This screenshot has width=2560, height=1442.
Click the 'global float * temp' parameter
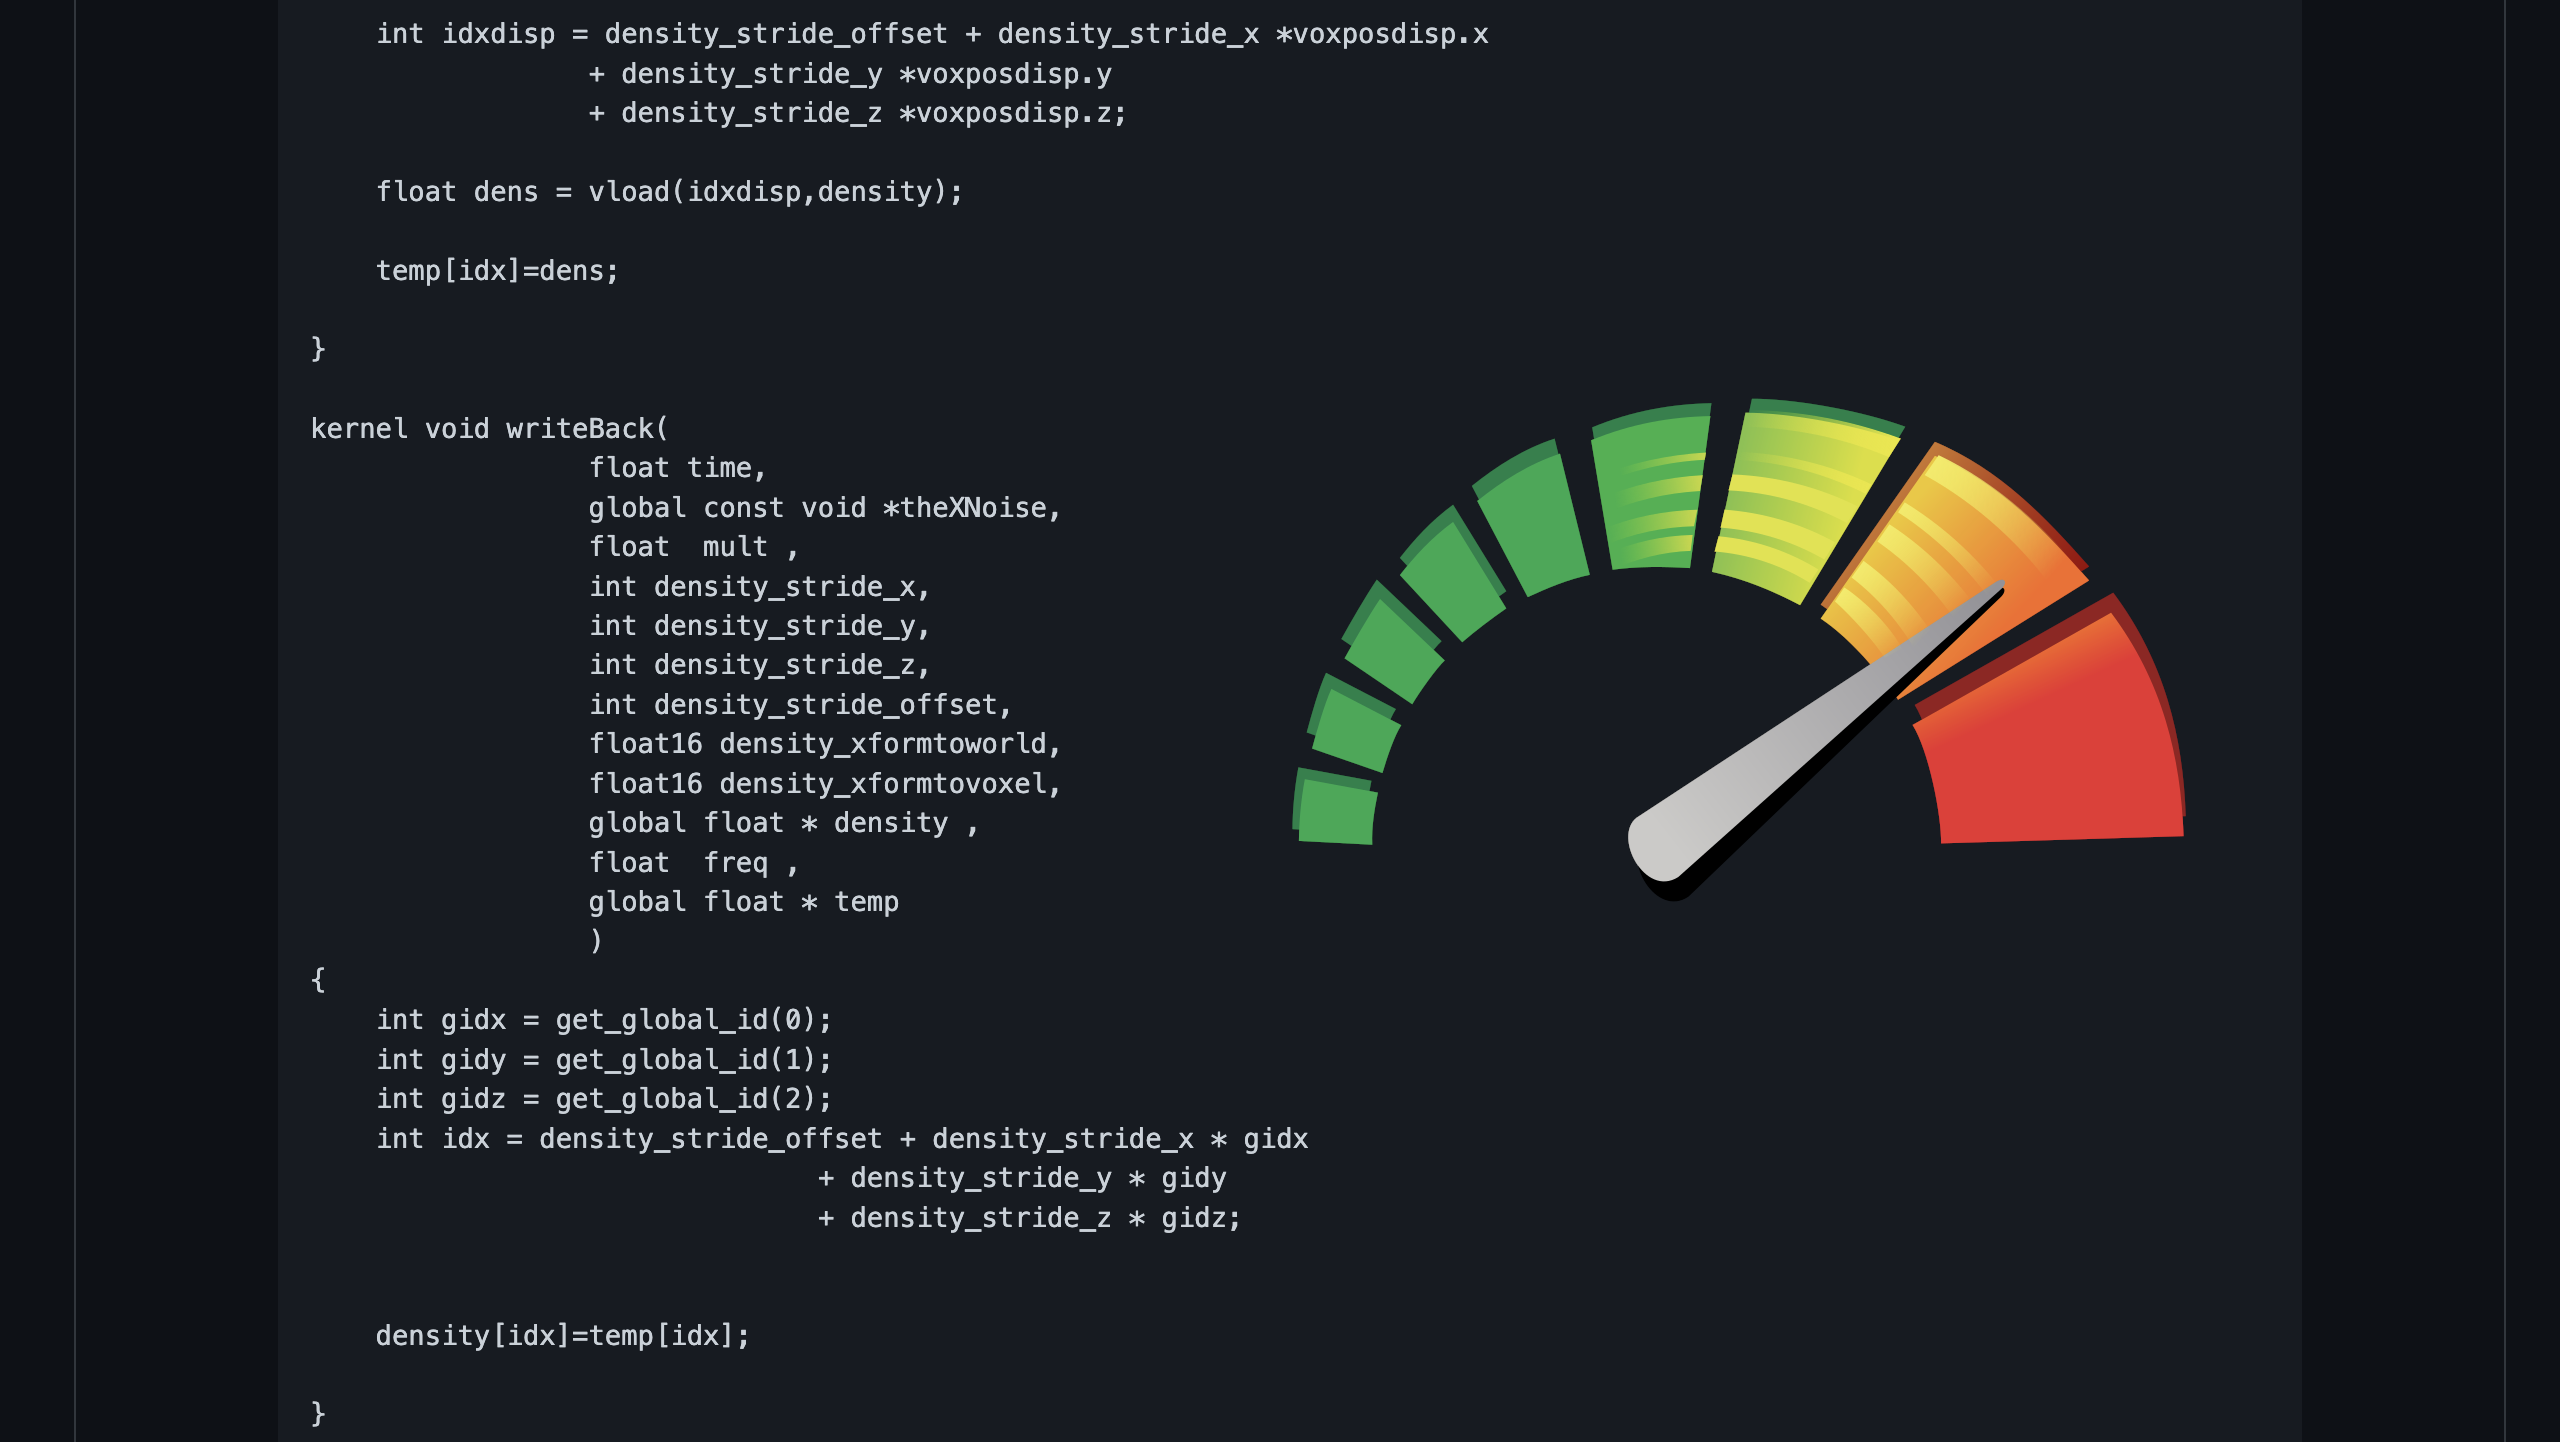(x=743, y=902)
